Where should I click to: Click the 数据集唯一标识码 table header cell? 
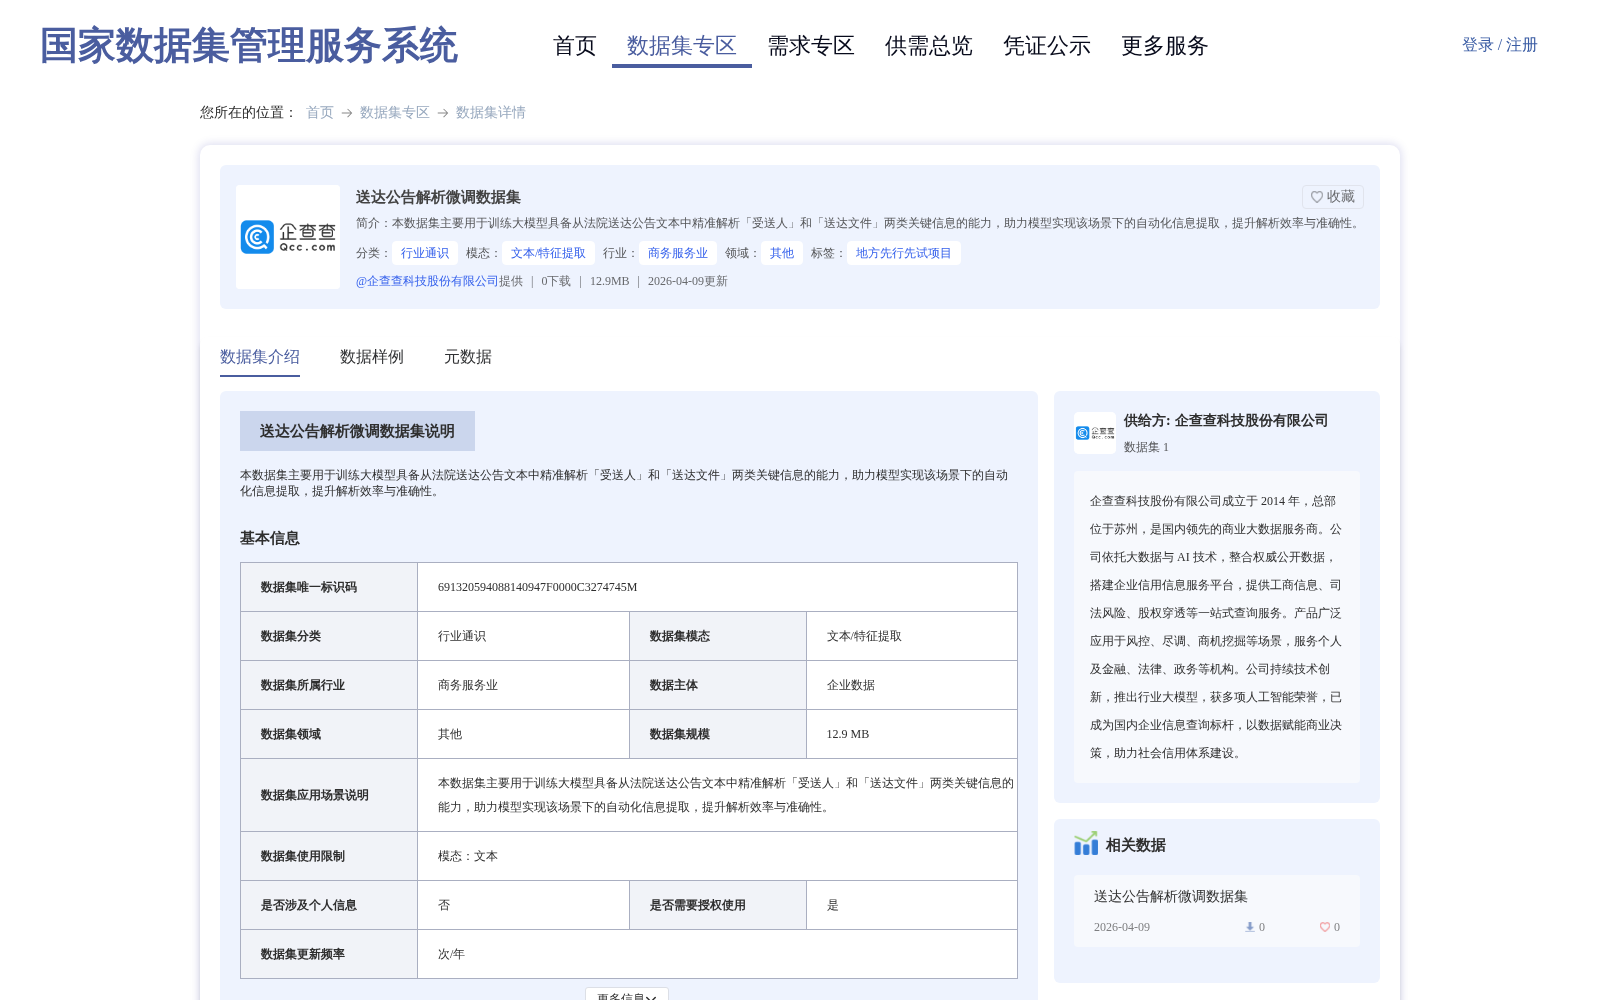click(329, 587)
